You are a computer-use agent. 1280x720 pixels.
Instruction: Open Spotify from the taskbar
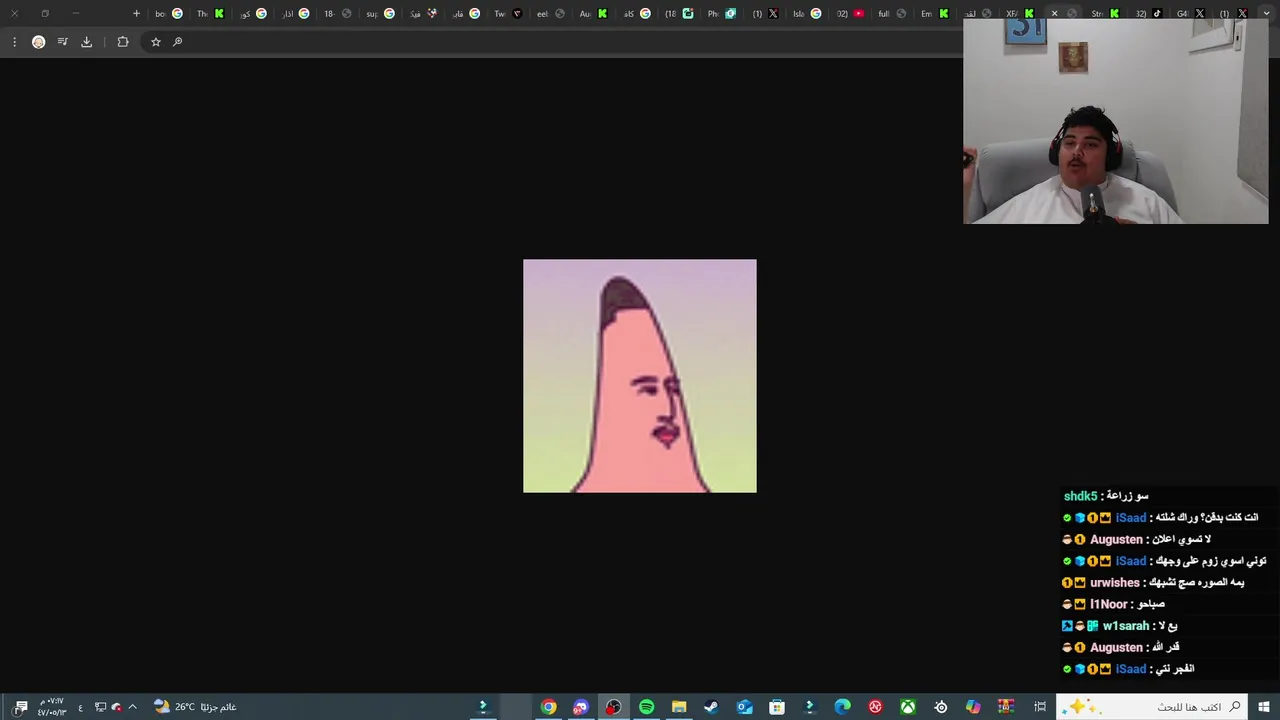(x=646, y=707)
